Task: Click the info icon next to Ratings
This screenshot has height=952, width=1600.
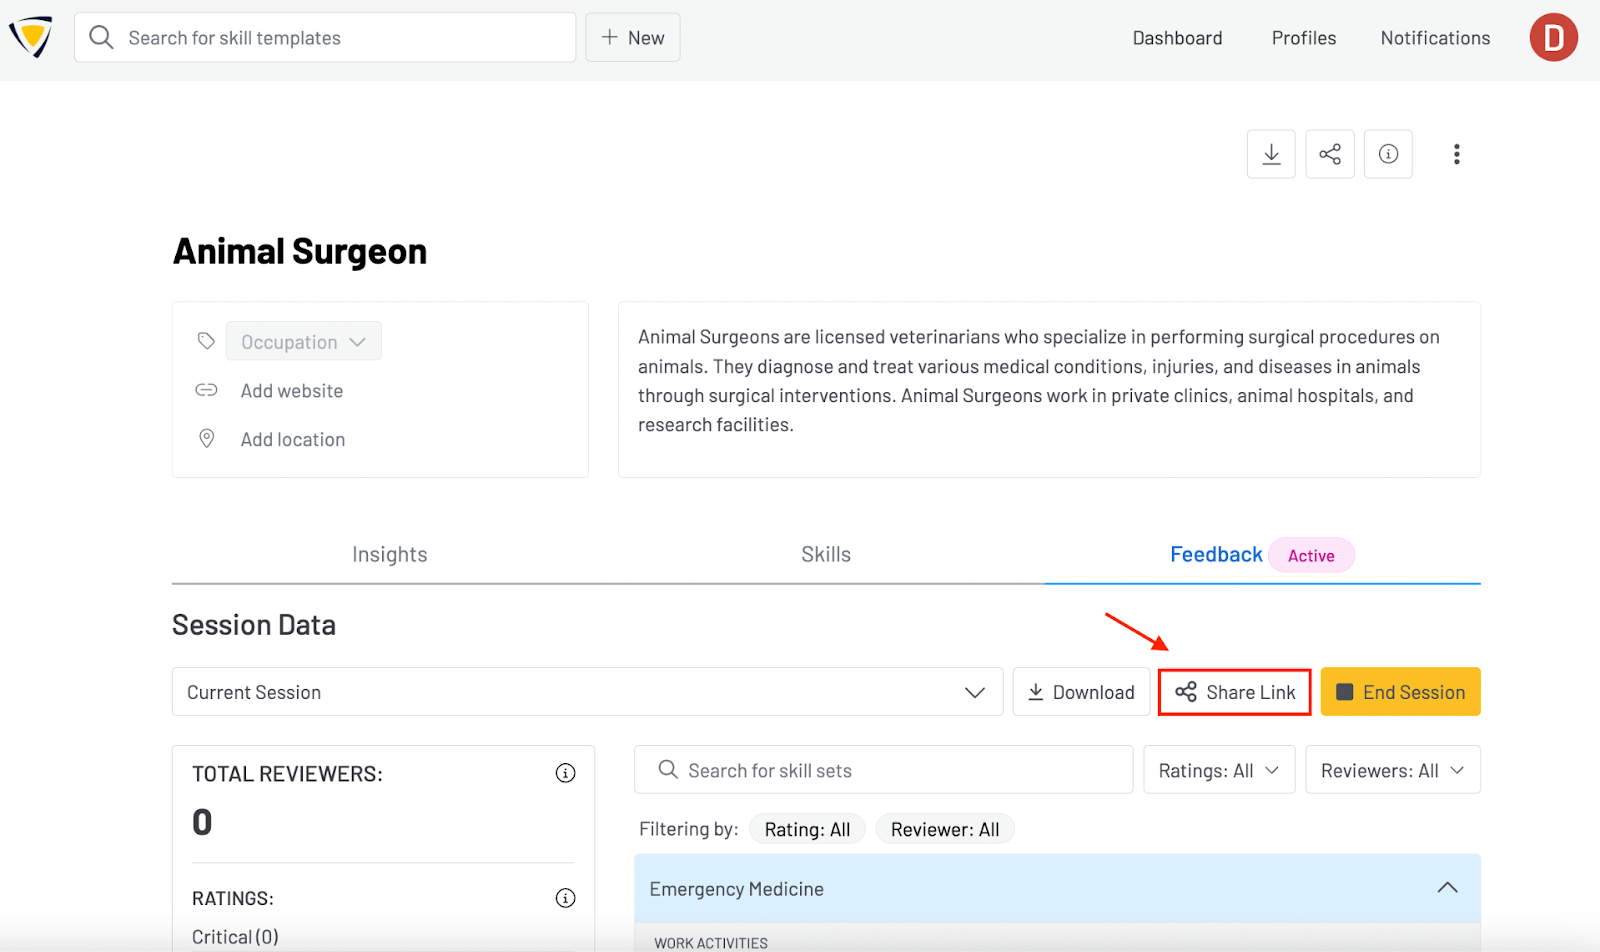Action: click(x=565, y=897)
